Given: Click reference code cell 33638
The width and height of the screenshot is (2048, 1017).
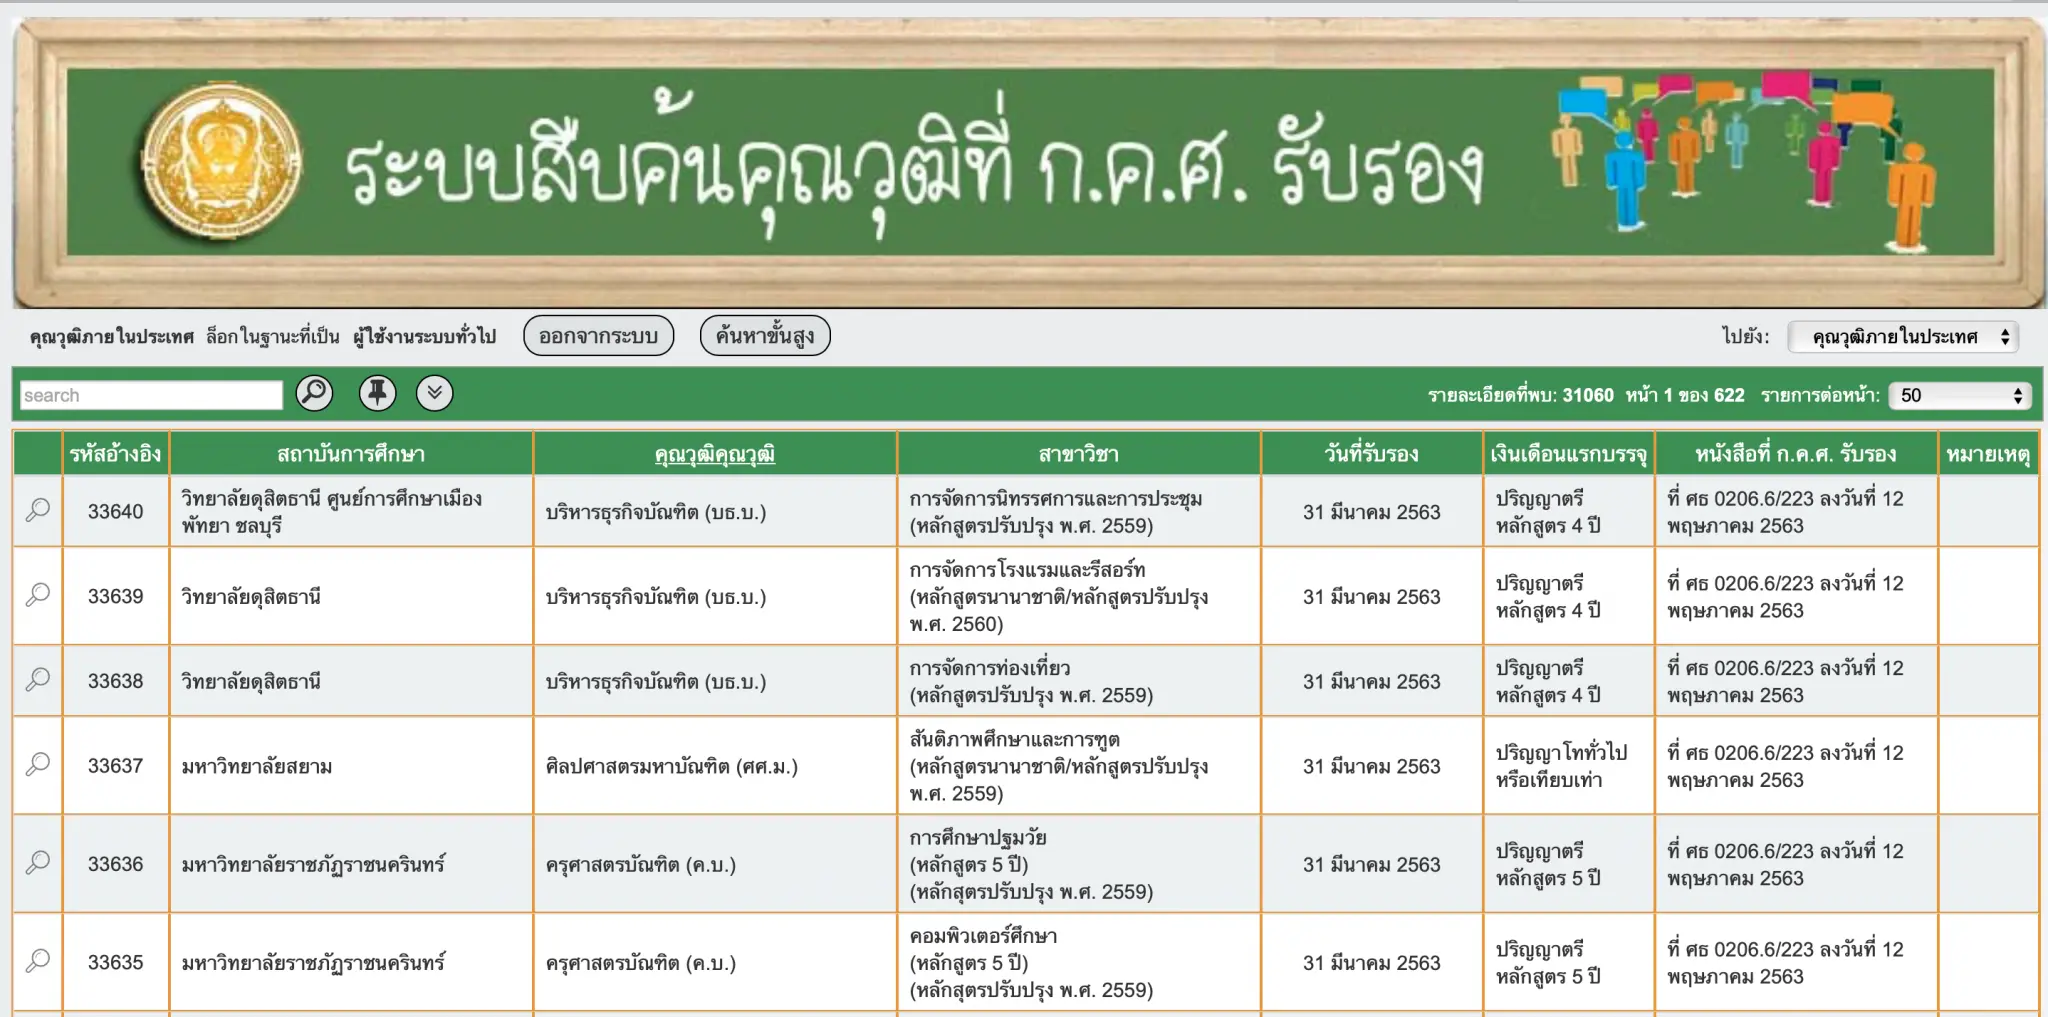Looking at the screenshot, I should point(115,681).
